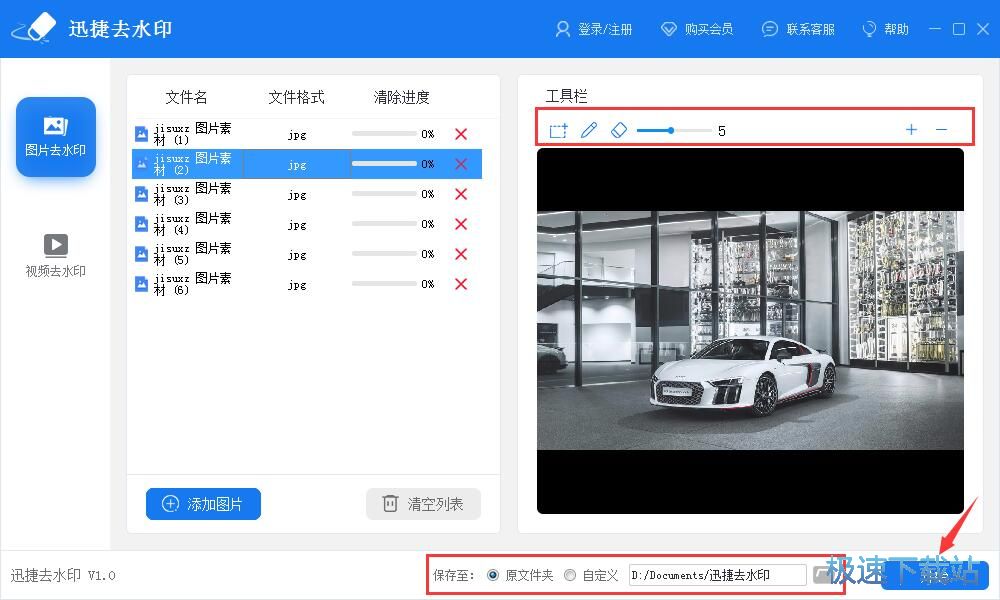Screen dimensions: 1000x600
Task: Select 图片素材(4) in the file list
Action: coord(200,223)
